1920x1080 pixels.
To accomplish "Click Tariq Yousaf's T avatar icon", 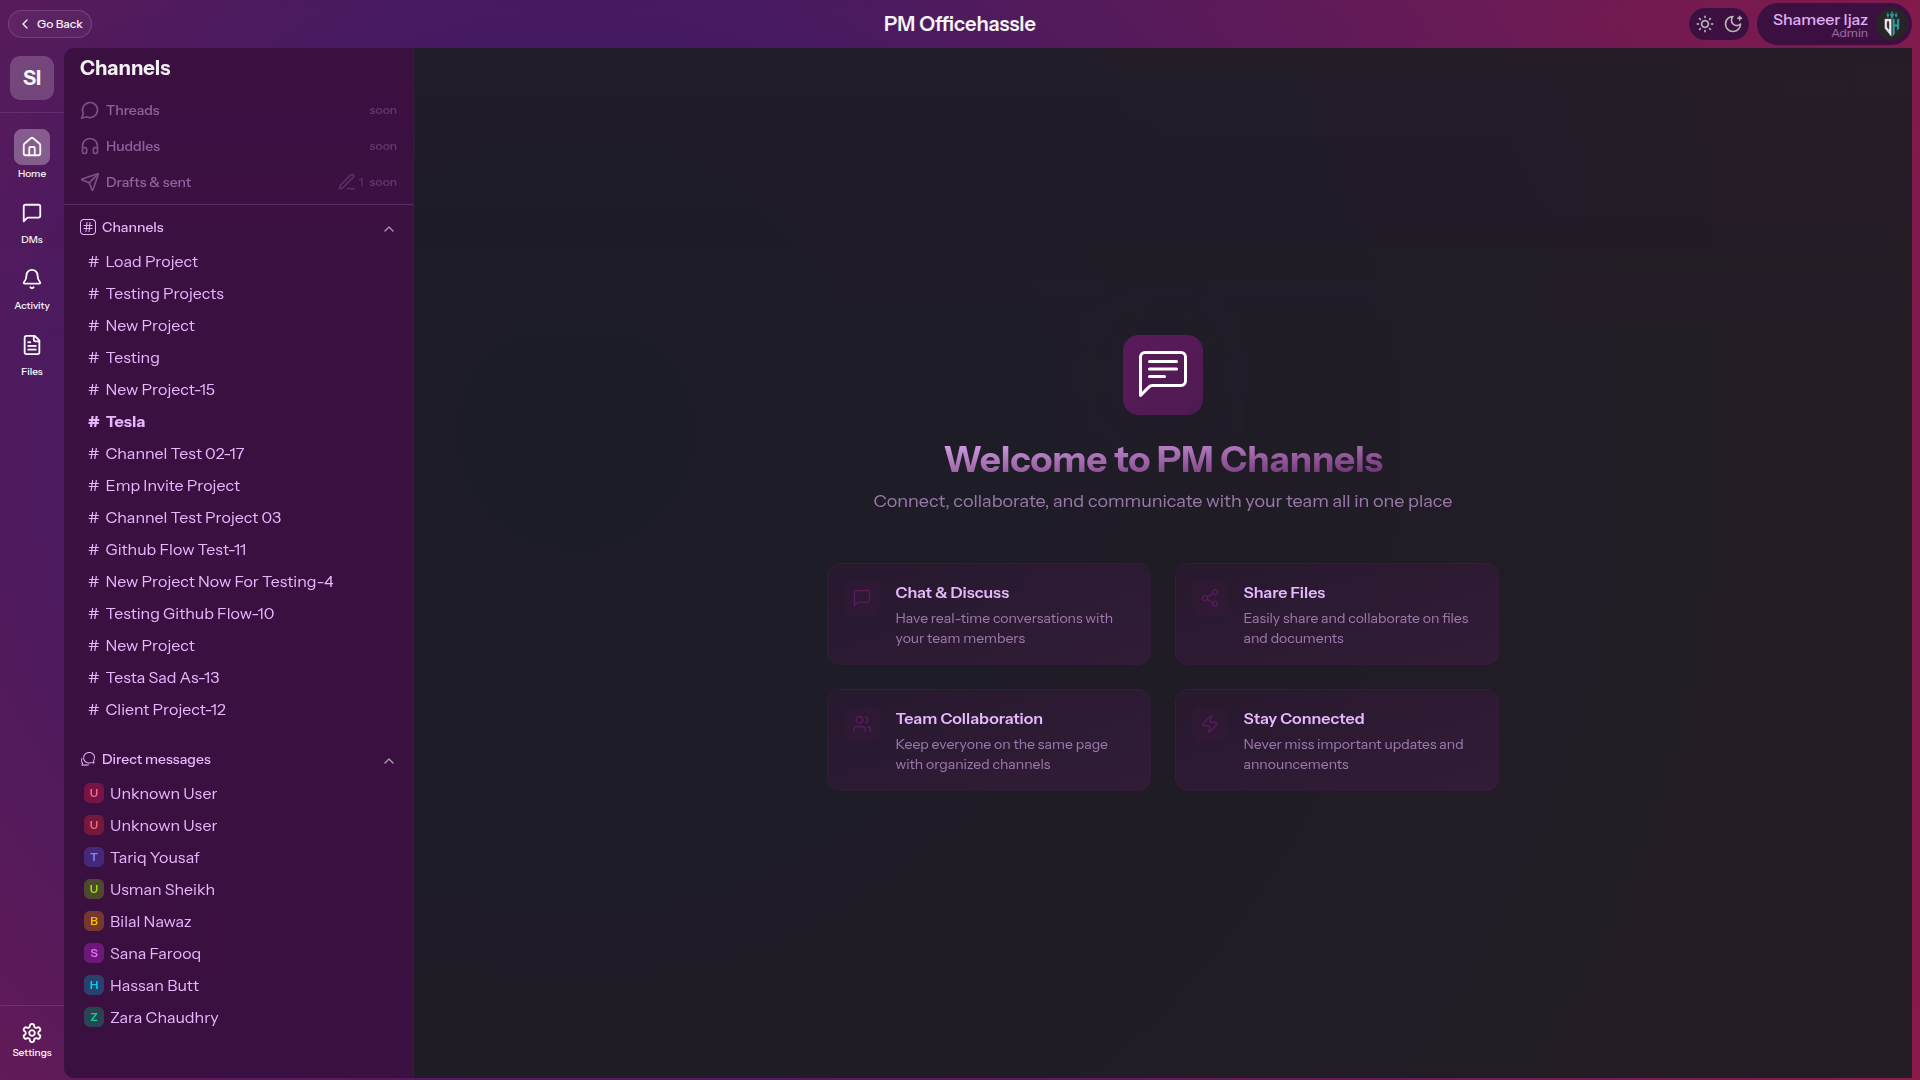I will pyautogui.click(x=94, y=858).
